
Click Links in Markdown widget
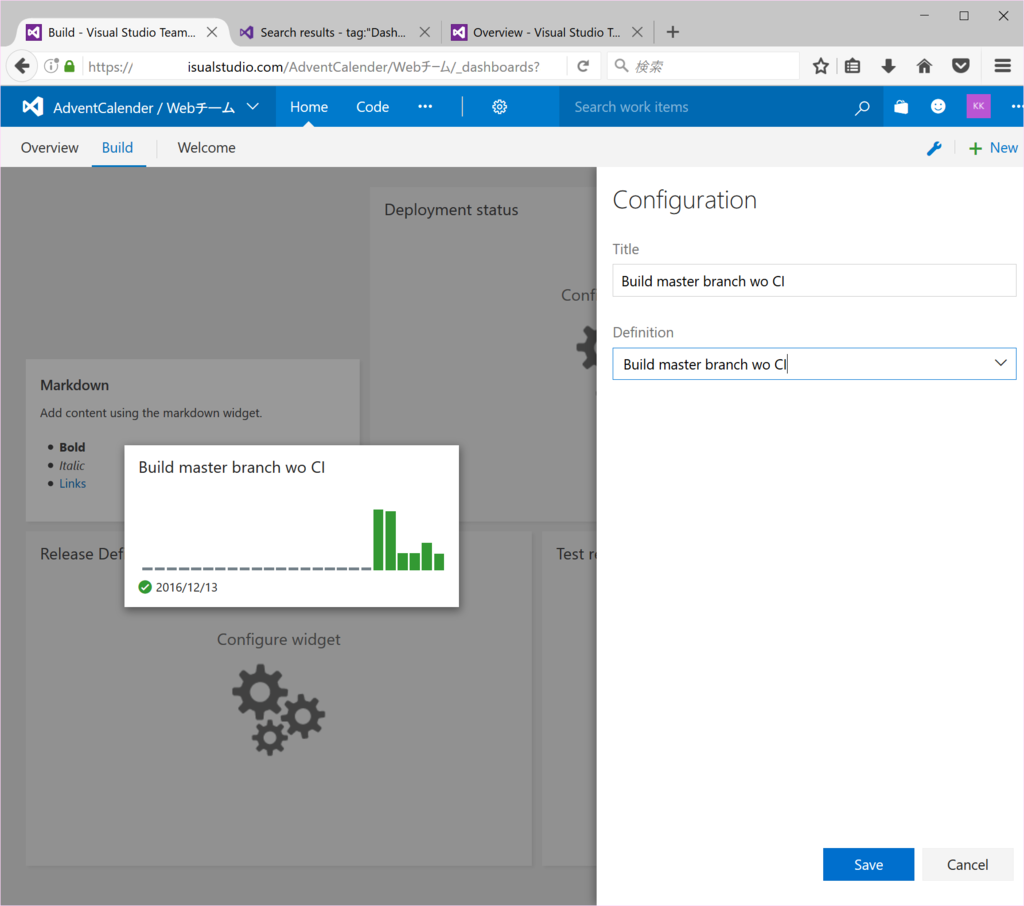click(72, 483)
